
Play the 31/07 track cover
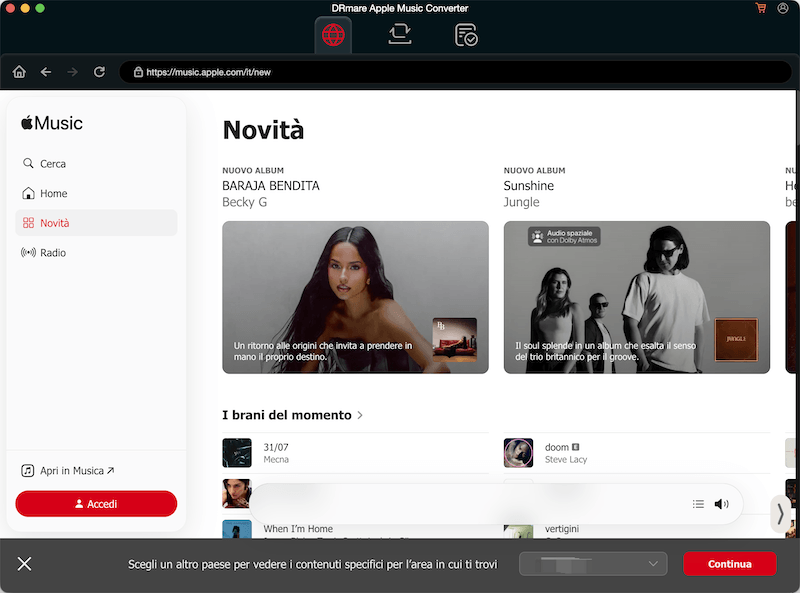click(237, 453)
